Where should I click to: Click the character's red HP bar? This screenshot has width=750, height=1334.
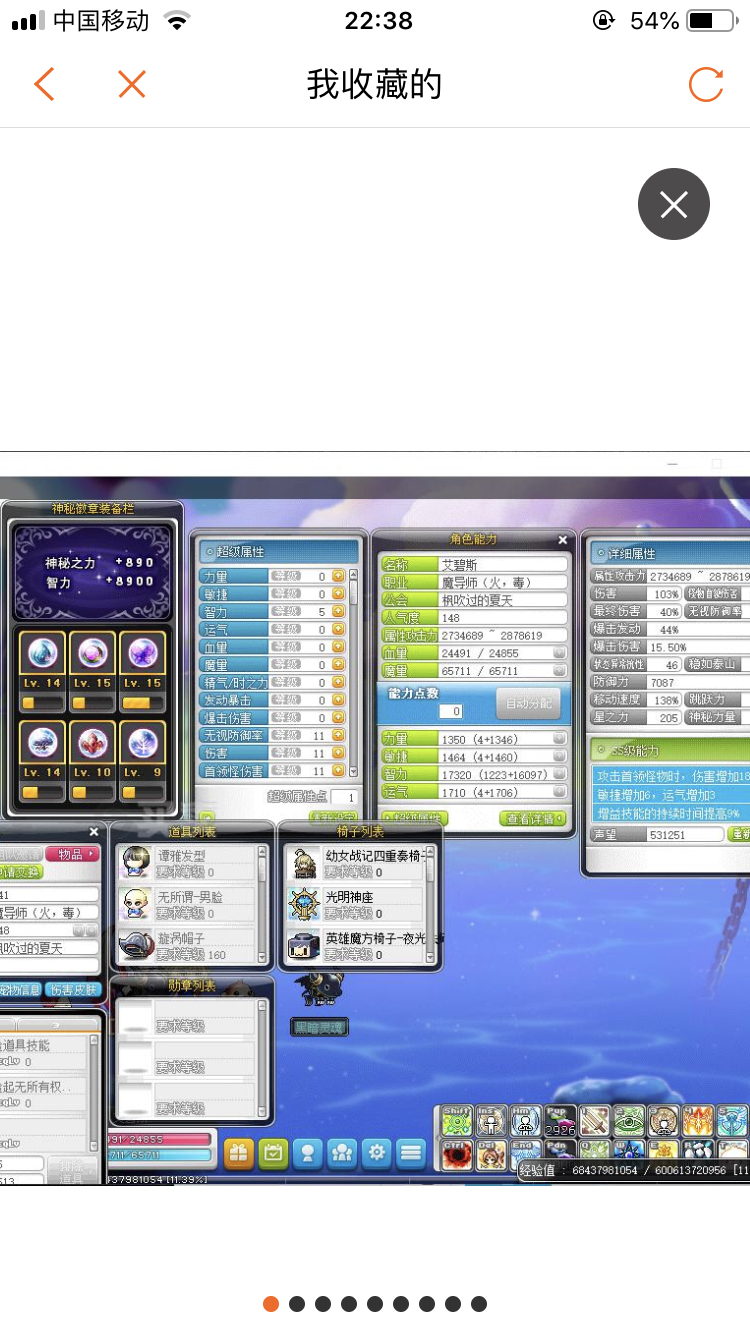[160, 1139]
